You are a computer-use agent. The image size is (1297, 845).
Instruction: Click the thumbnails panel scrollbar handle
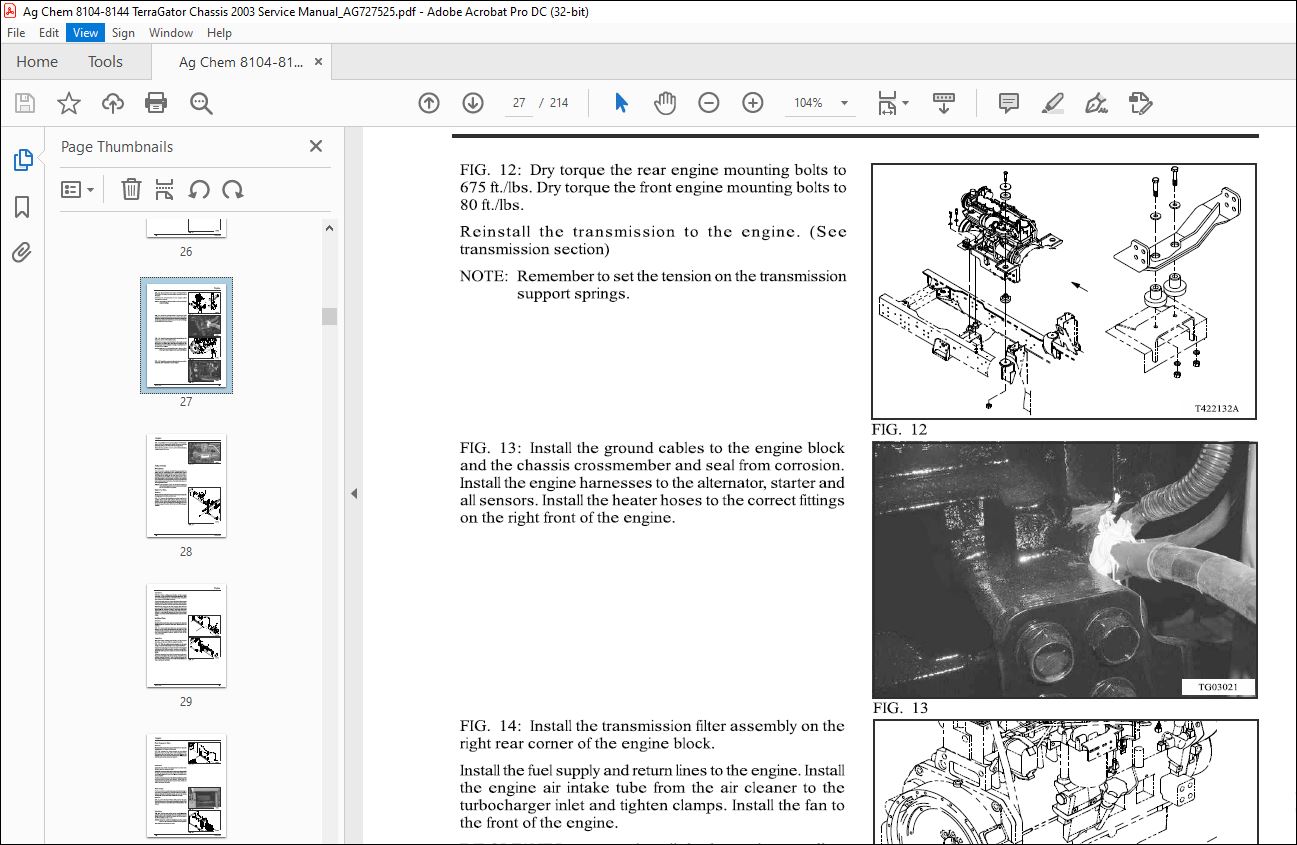(x=329, y=316)
